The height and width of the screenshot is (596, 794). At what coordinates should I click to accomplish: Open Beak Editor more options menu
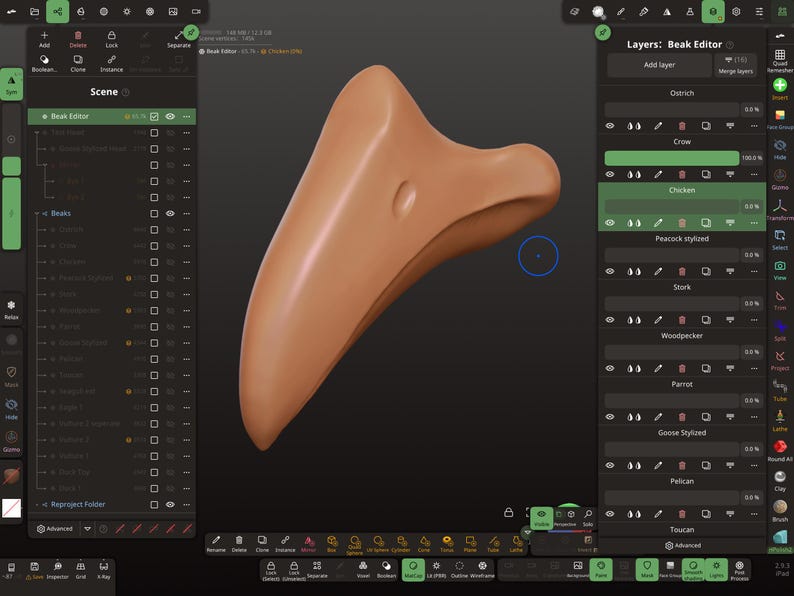point(187,116)
